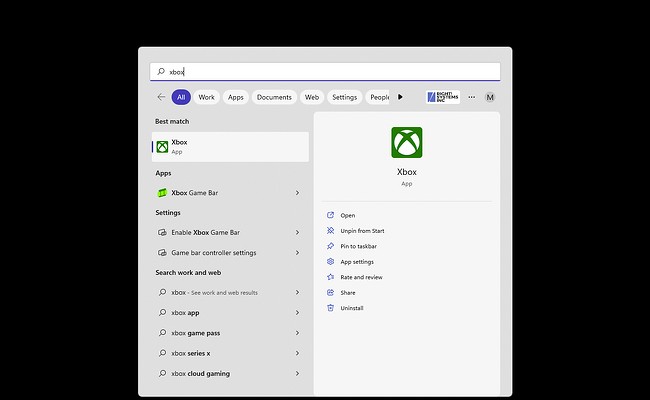This screenshot has width=650, height=400.
Task: Select the xbox app suggestion
Action: click(x=230, y=313)
